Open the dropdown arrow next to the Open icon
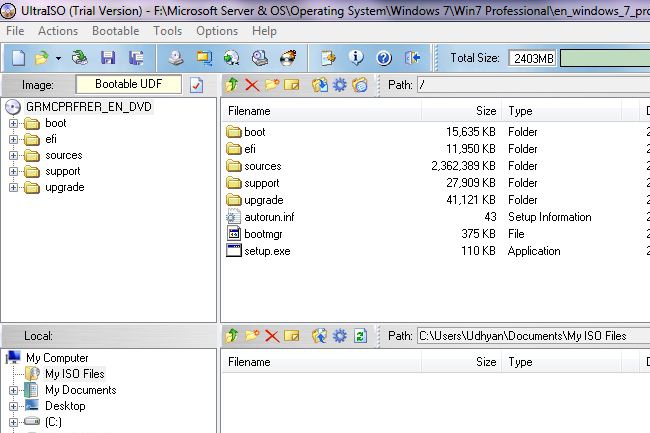The height and width of the screenshot is (433, 650). (58, 58)
